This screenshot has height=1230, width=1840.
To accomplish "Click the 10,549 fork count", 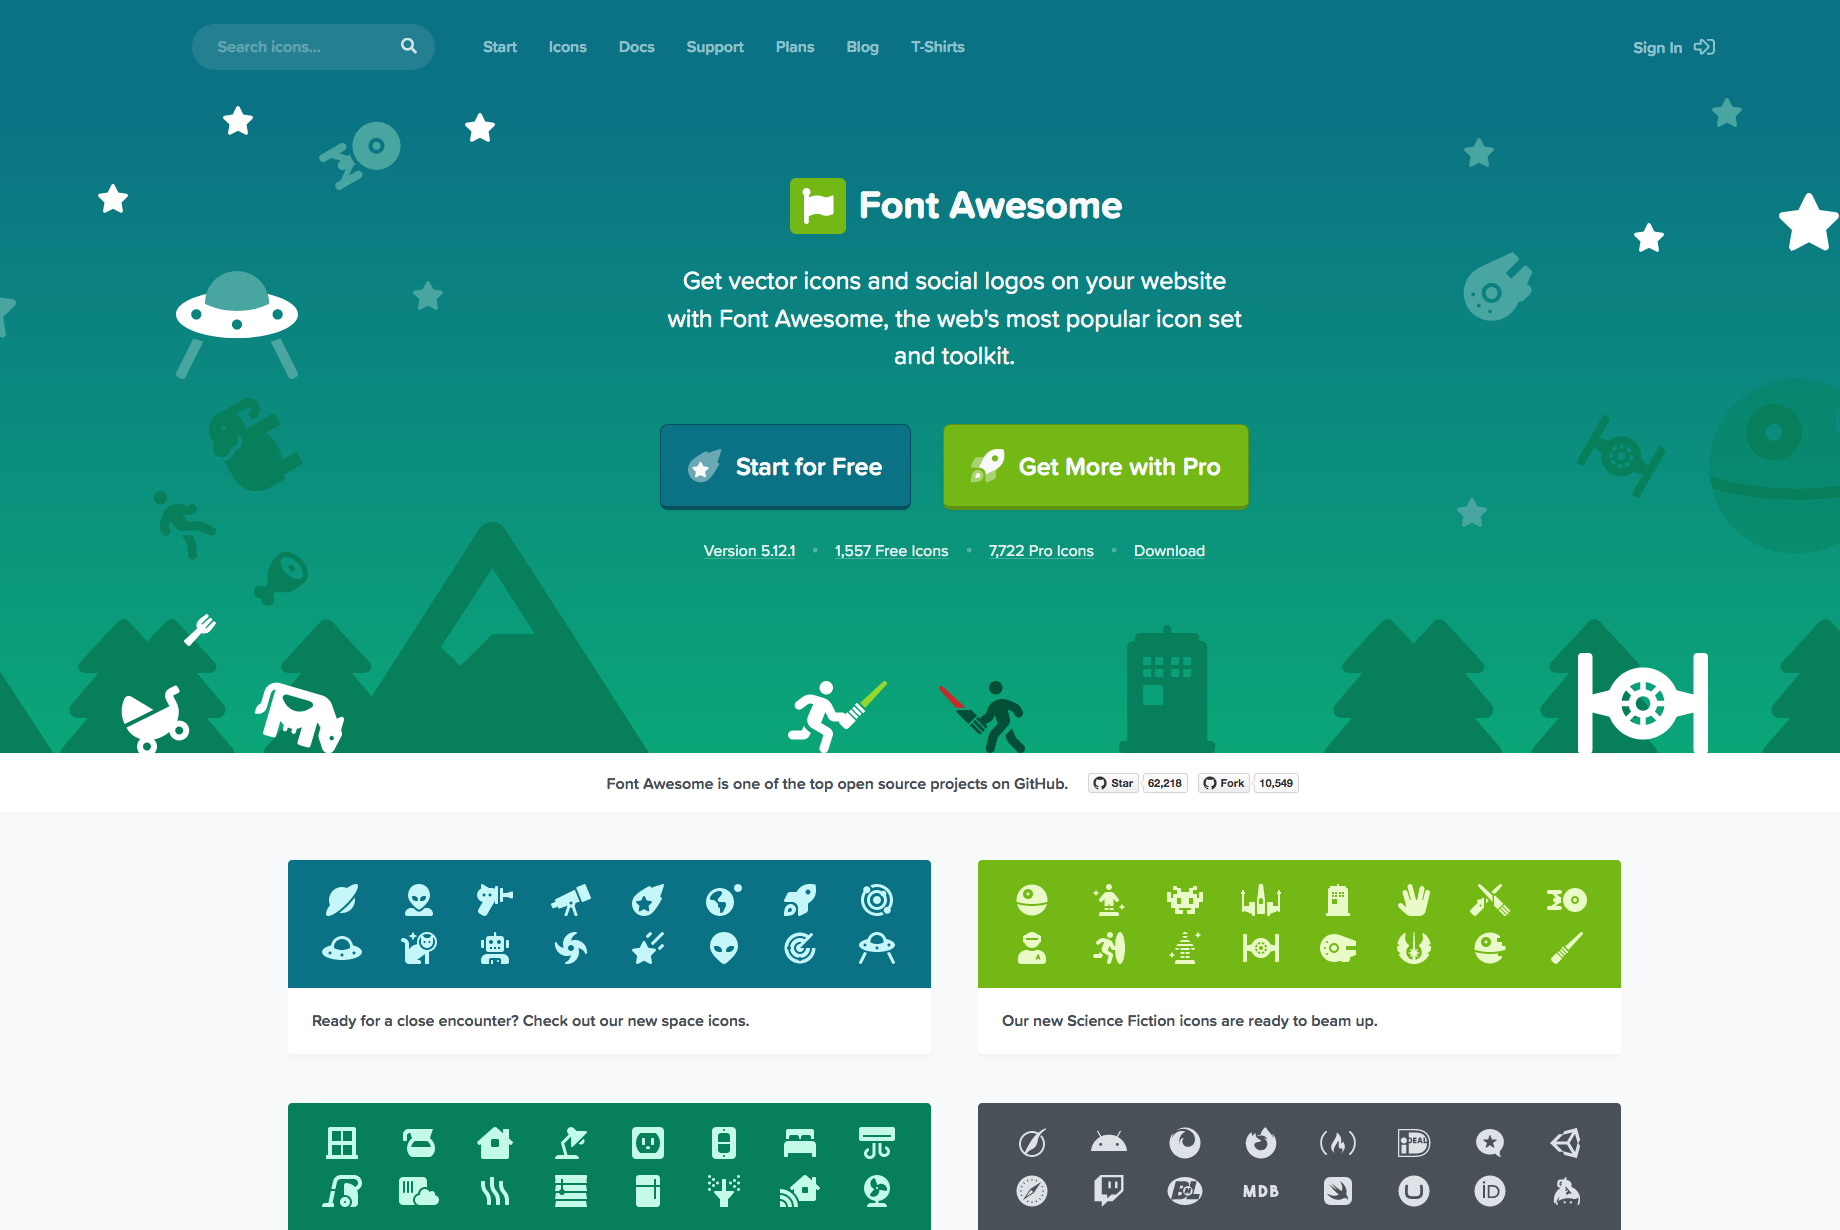I will [1276, 783].
